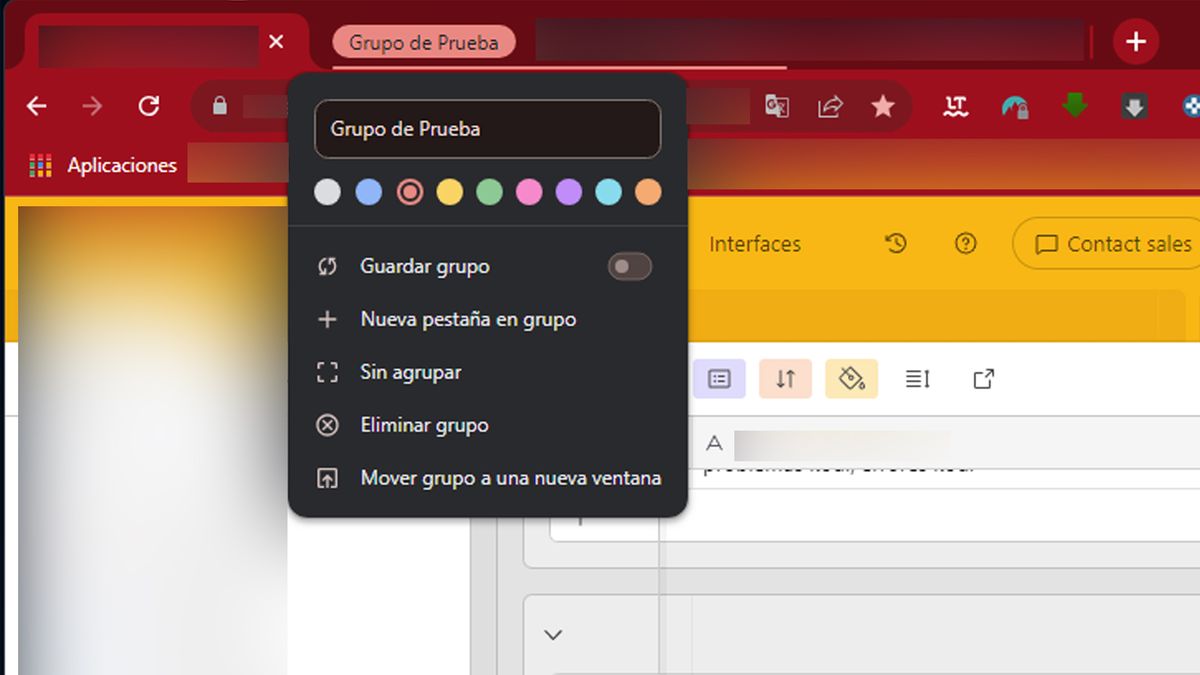Open the Google Translate extension icon
The height and width of the screenshot is (675, 1200).
tap(777, 106)
